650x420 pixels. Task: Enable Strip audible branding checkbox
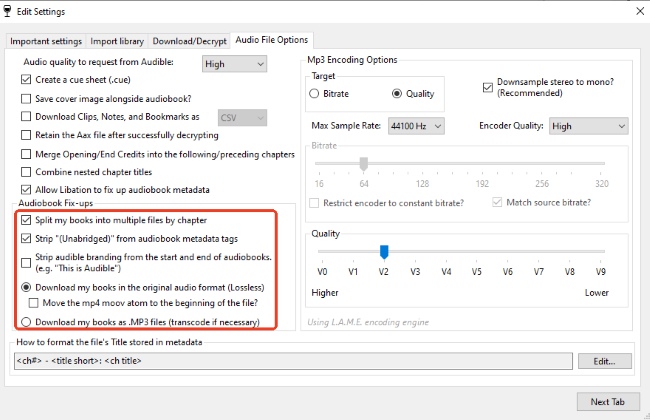tap(26, 262)
